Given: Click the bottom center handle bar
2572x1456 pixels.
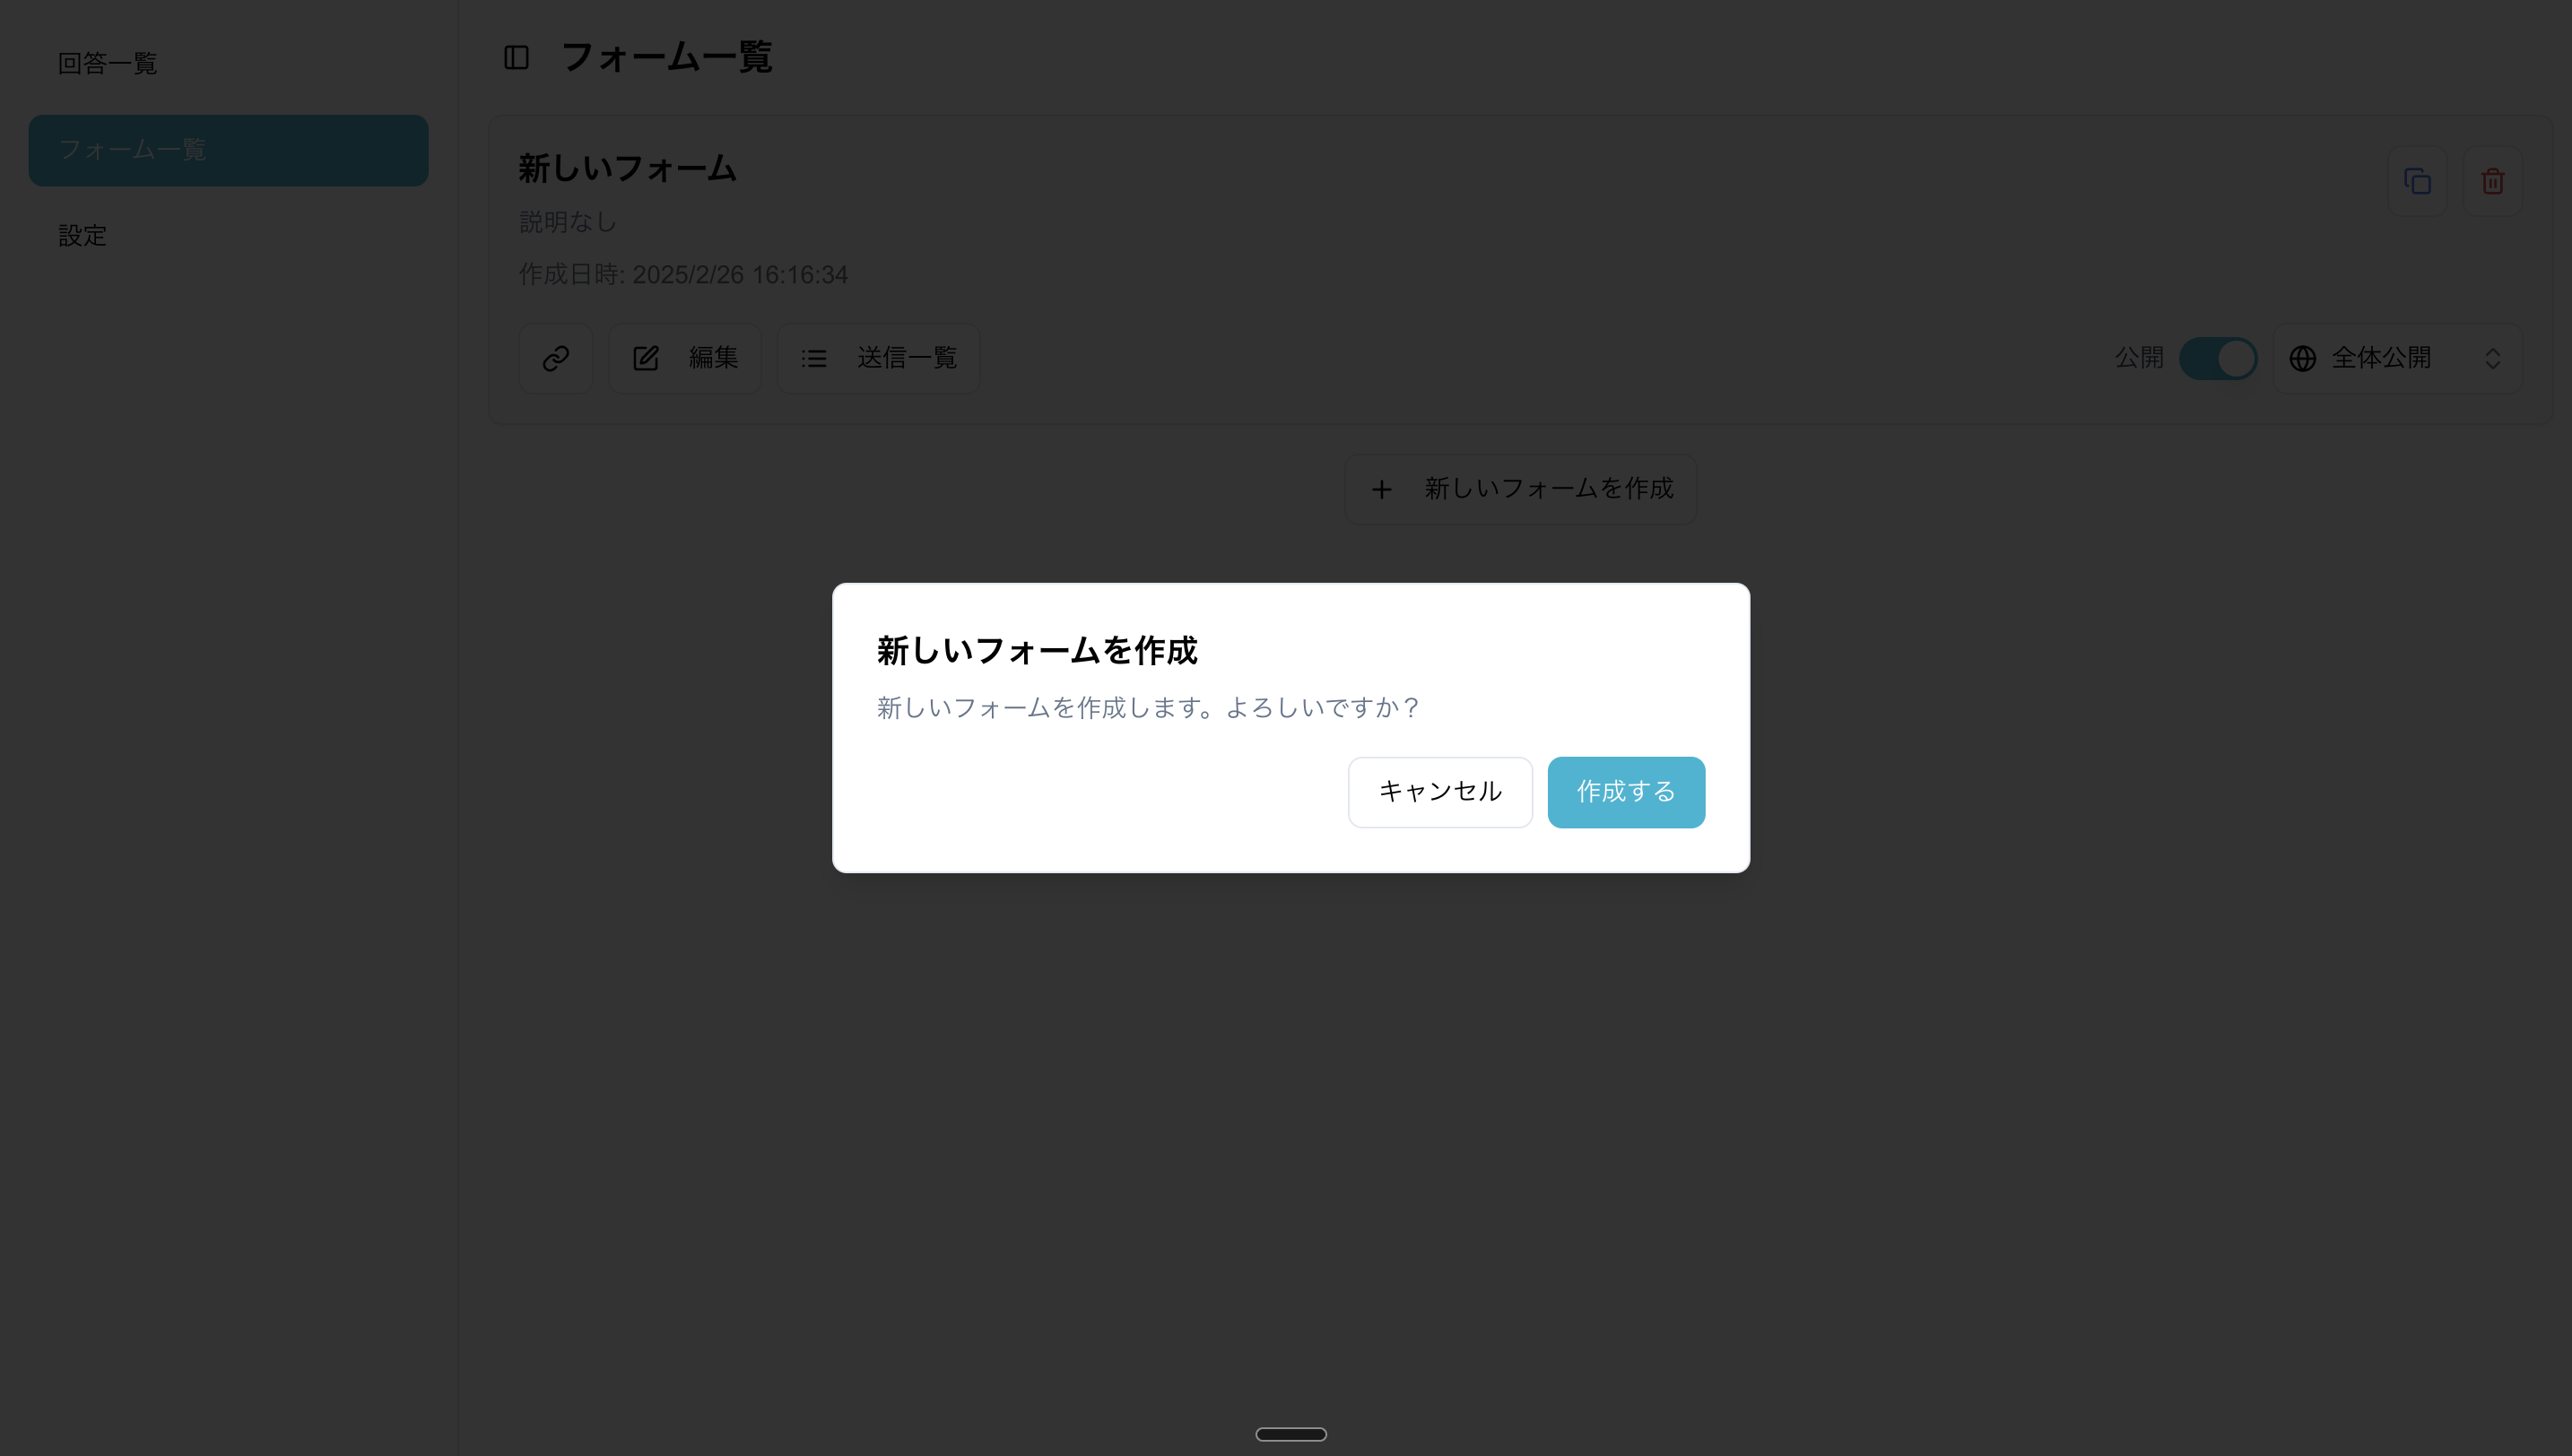Looking at the screenshot, I should click(x=1290, y=1434).
